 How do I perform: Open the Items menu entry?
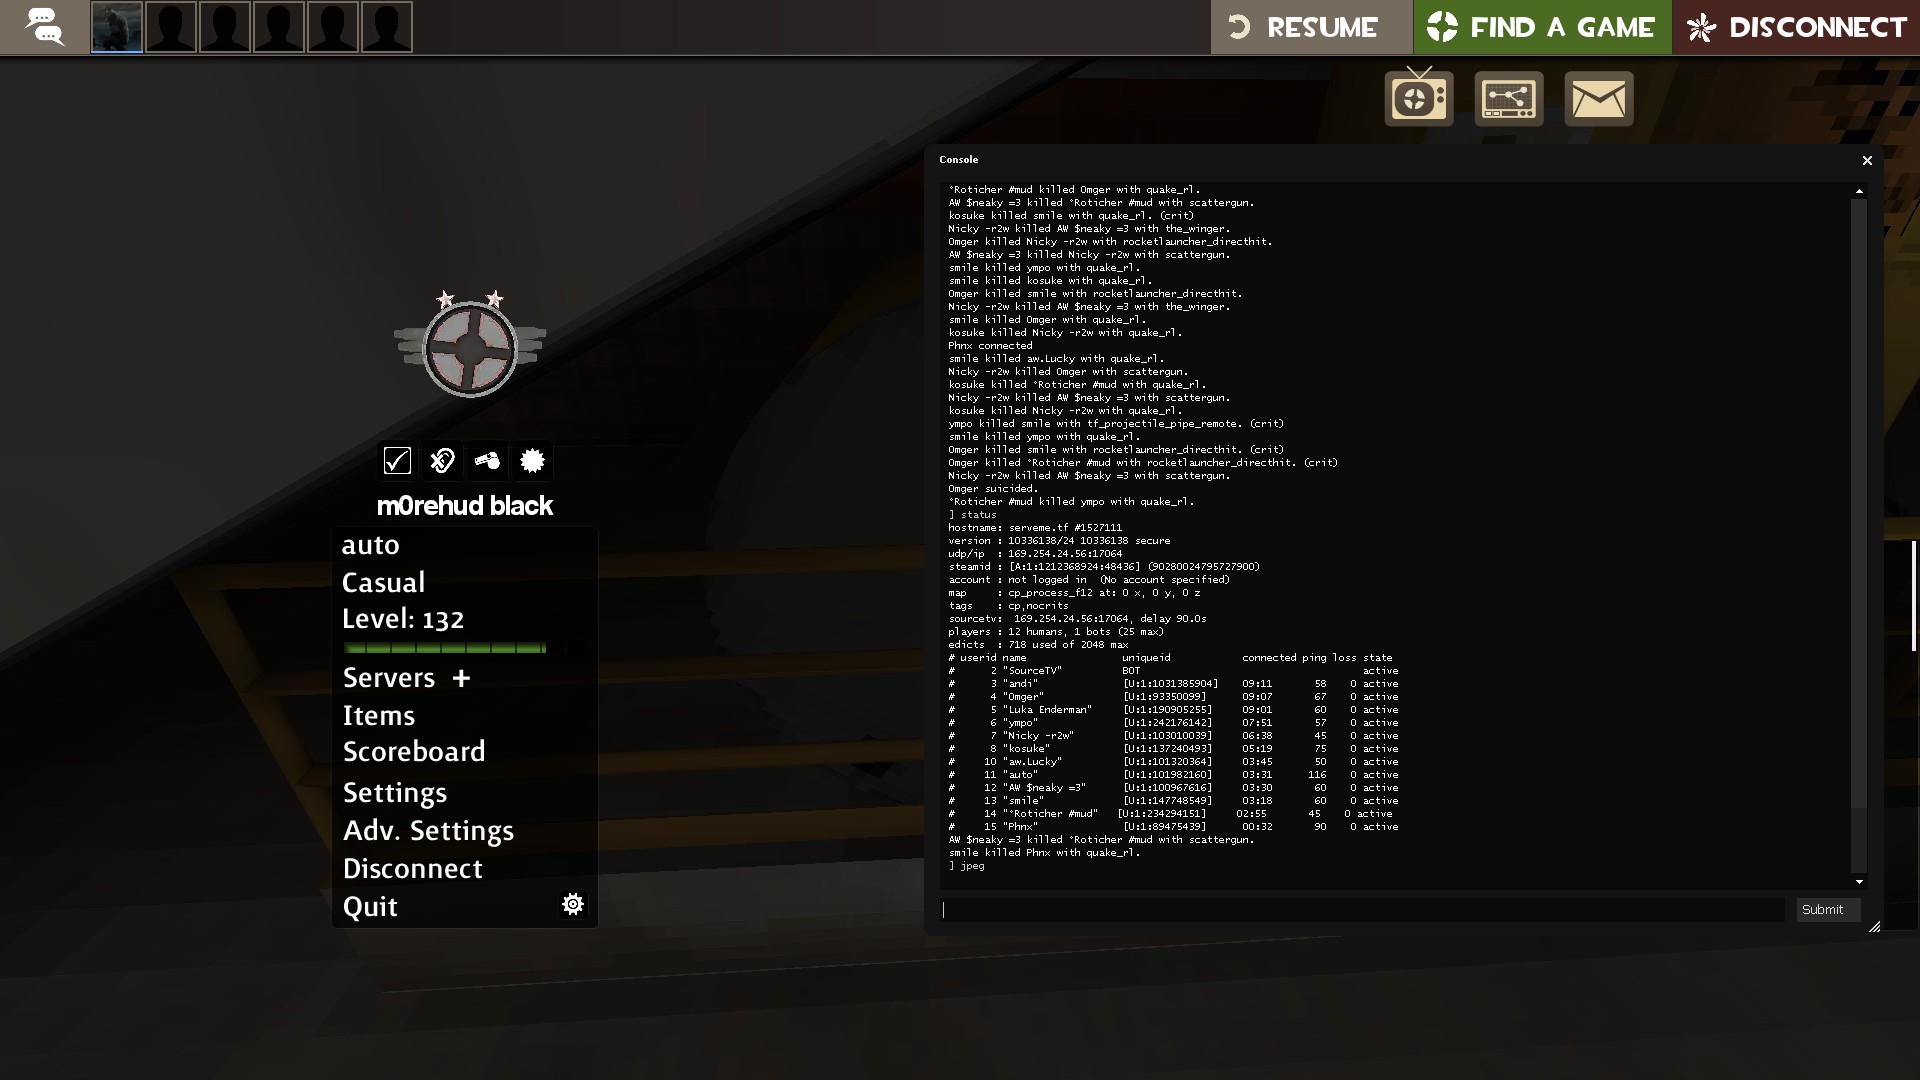(x=378, y=715)
